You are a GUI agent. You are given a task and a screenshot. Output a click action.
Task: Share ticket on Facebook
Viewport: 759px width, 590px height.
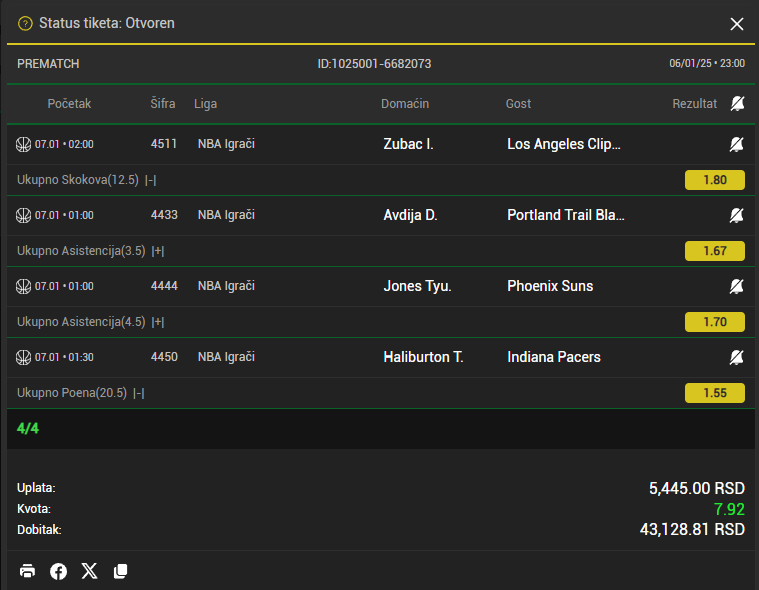tap(59, 571)
